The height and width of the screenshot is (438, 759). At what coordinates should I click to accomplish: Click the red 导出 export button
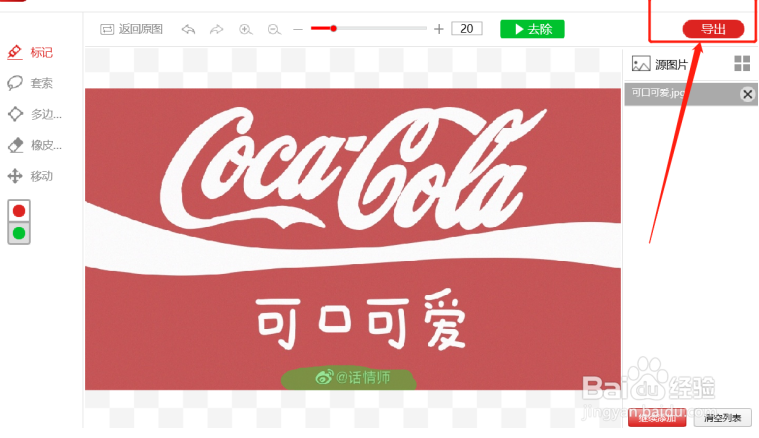pos(713,29)
